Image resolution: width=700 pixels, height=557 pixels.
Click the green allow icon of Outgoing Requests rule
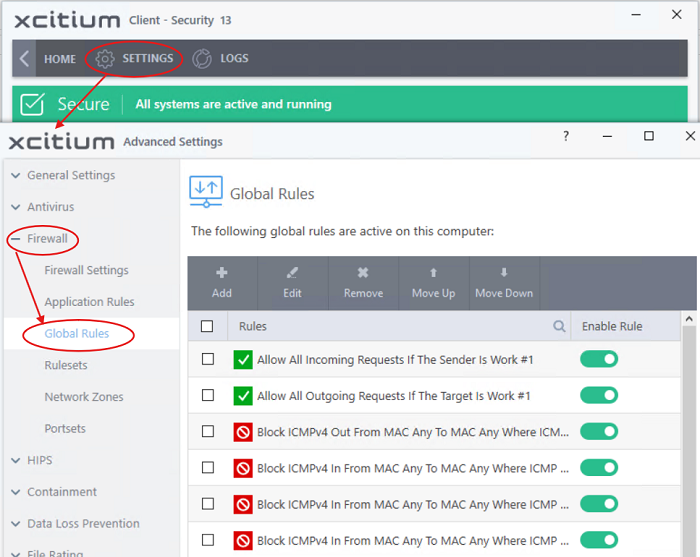pyautogui.click(x=243, y=396)
